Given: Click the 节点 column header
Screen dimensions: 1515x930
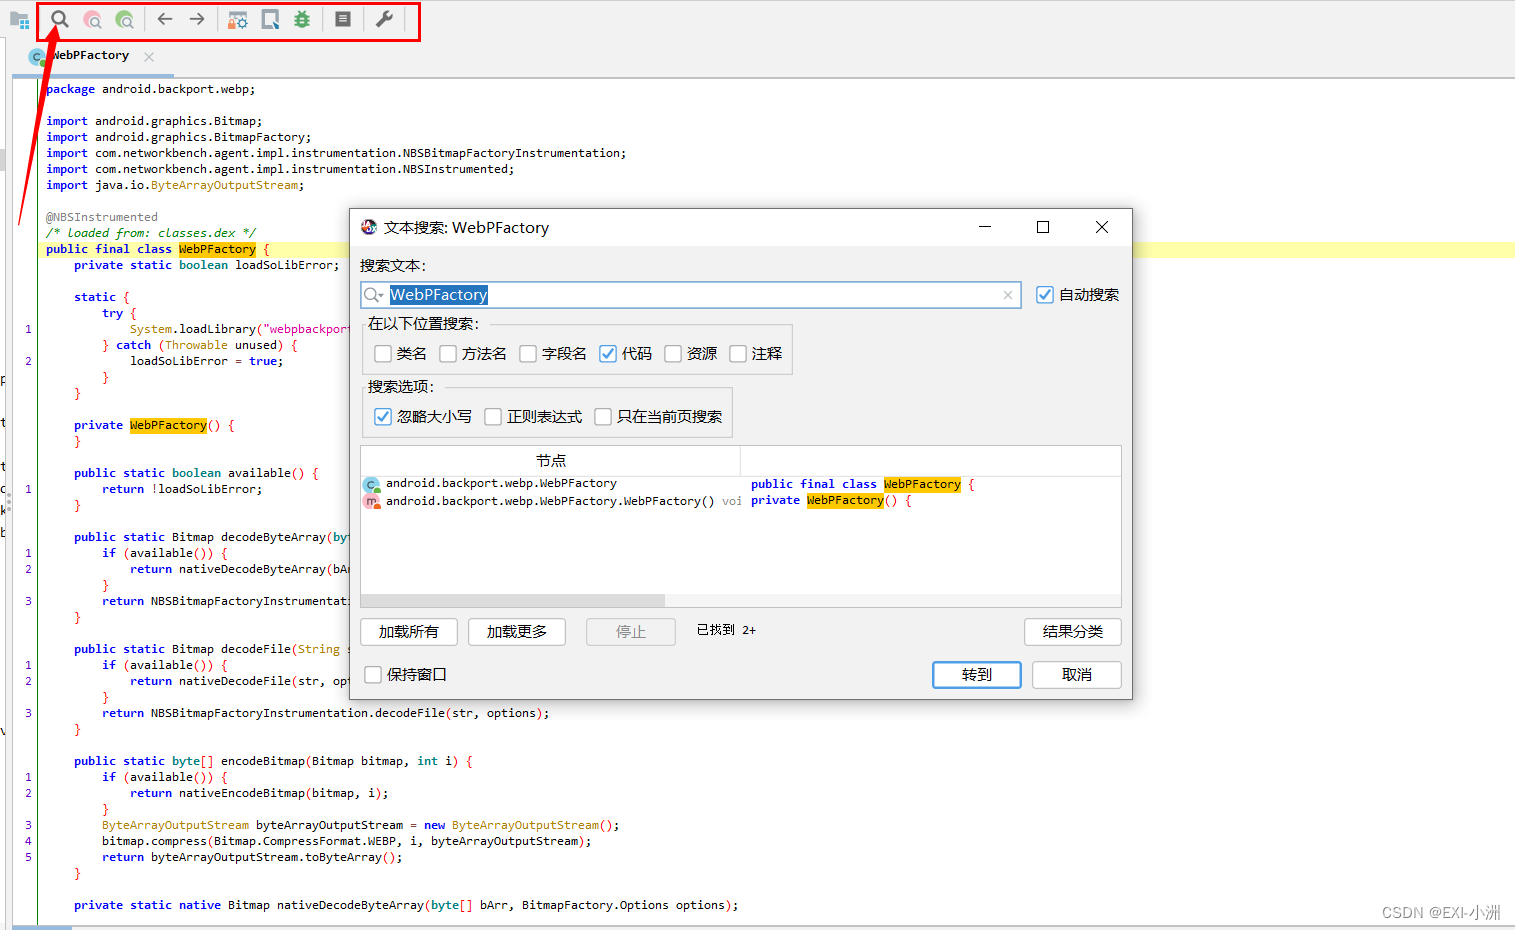Looking at the screenshot, I should (551, 461).
